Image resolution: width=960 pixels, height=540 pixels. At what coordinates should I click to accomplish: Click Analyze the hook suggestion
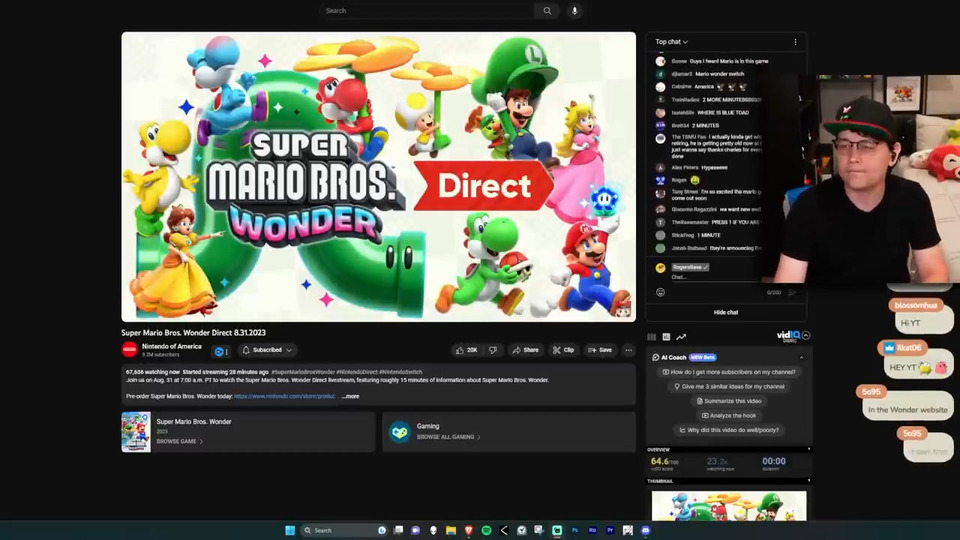point(729,415)
